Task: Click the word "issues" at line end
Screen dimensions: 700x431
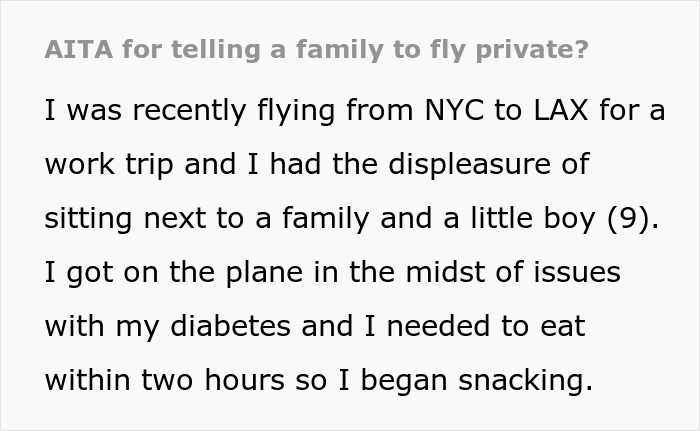Action: pos(577,272)
